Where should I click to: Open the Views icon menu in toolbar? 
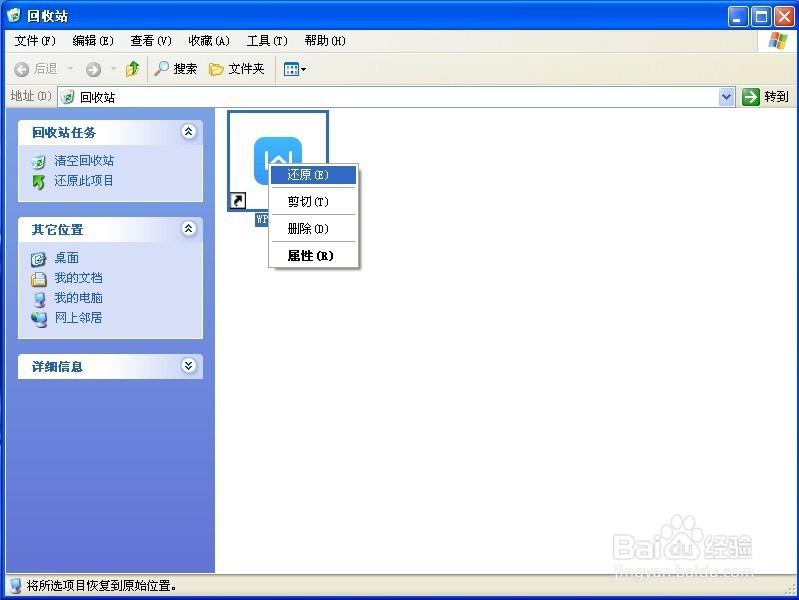[x=295, y=69]
